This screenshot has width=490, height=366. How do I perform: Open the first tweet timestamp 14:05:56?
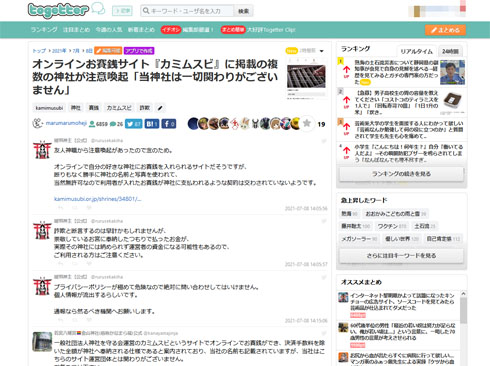click(306, 208)
